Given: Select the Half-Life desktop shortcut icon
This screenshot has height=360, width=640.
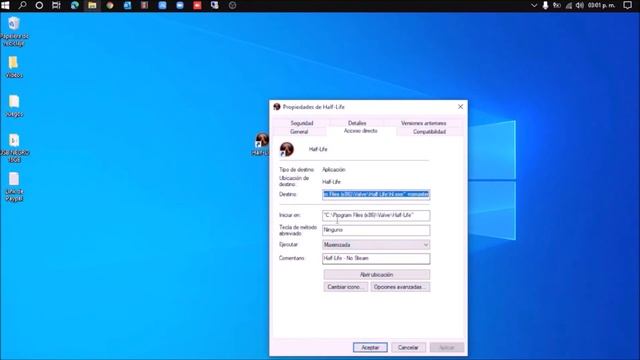Looking at the screenshot, I should 261,144.
